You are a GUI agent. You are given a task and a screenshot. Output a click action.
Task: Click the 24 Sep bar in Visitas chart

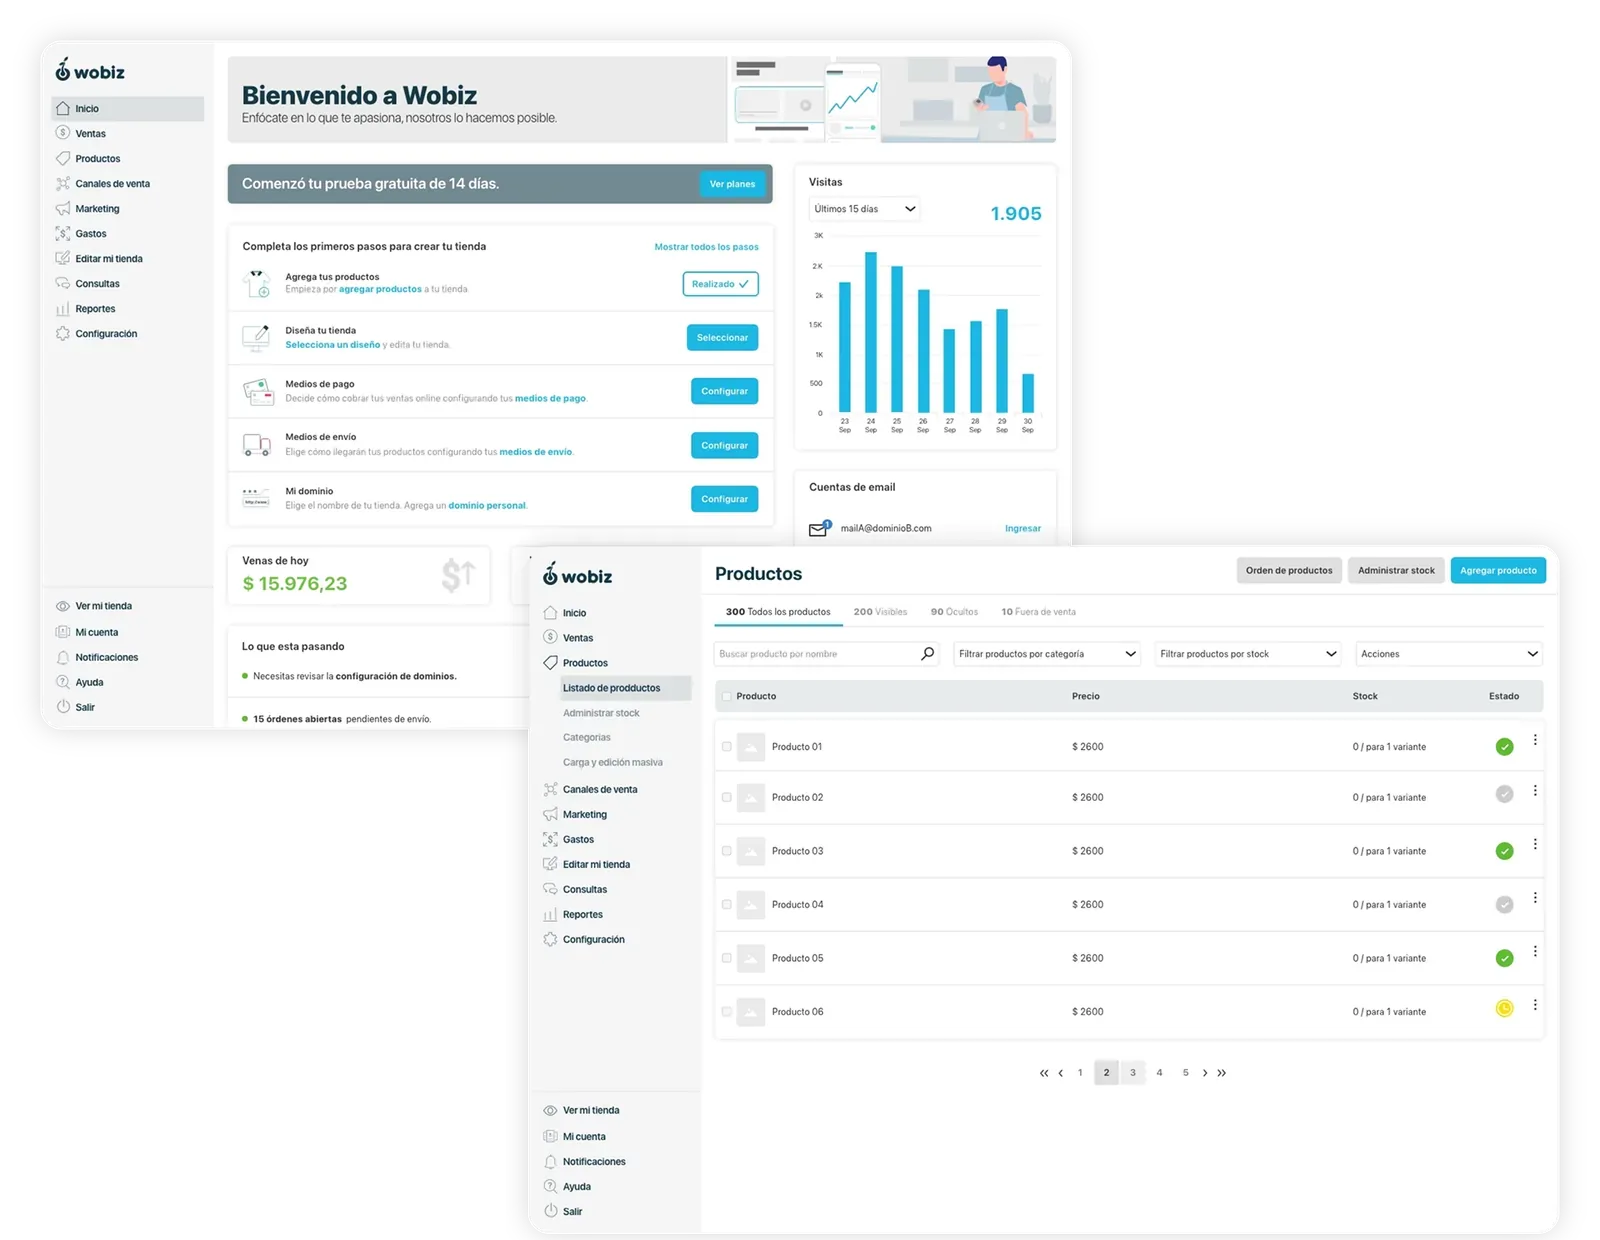pyautogui.click(x=871, y=332)
